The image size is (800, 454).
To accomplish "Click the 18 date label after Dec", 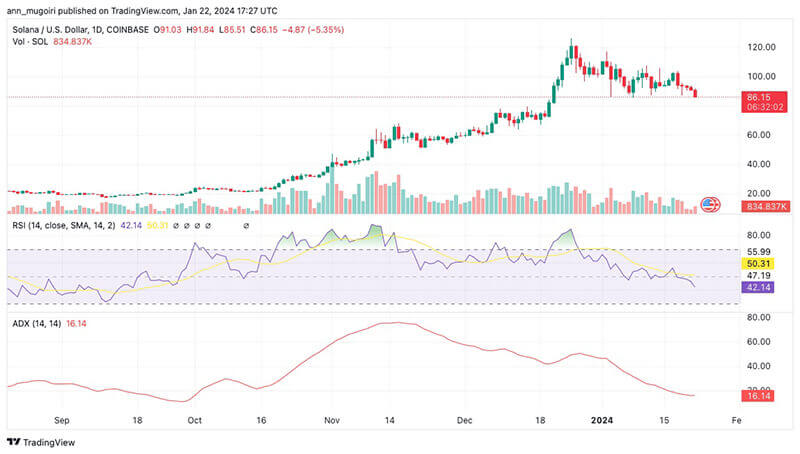I will click(x=540, y=420).
